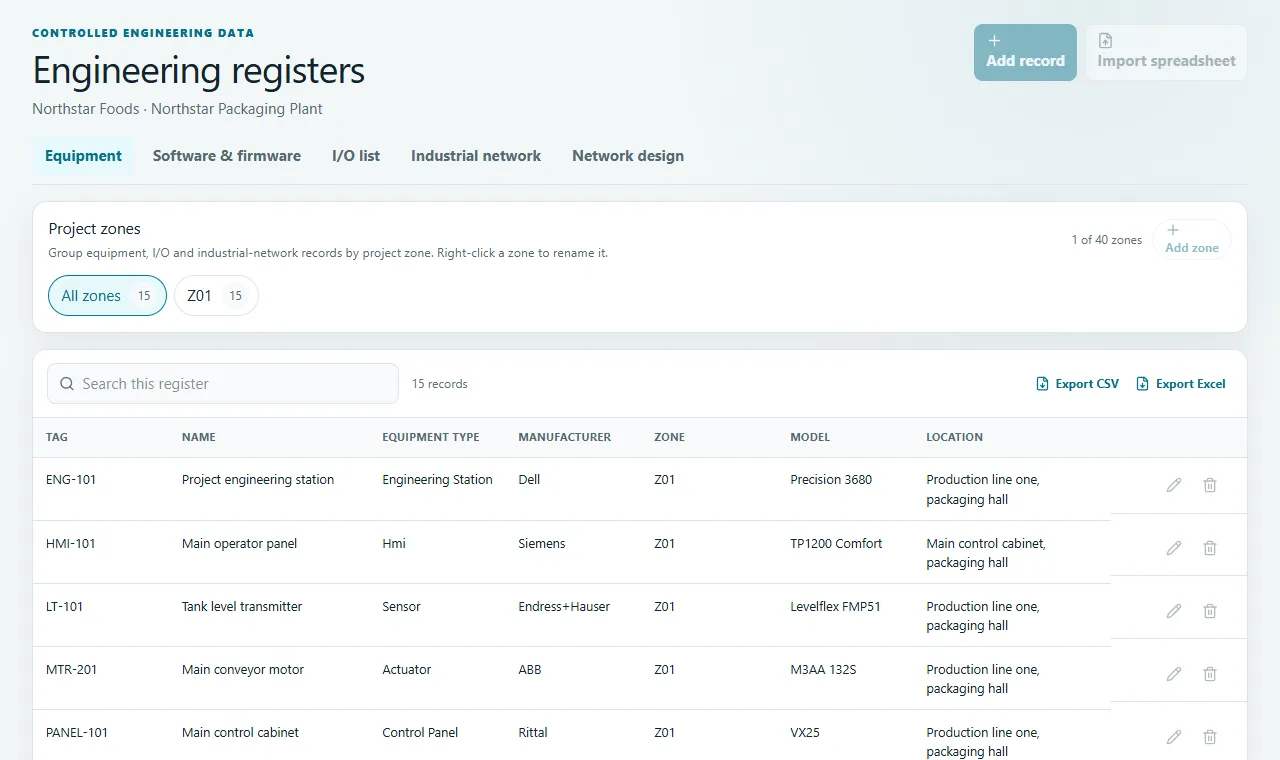The width and height of the screenshot is (1280, 760).
Task: Click the 'Levelflex FMP51' model cell
Action: [835, 607]
